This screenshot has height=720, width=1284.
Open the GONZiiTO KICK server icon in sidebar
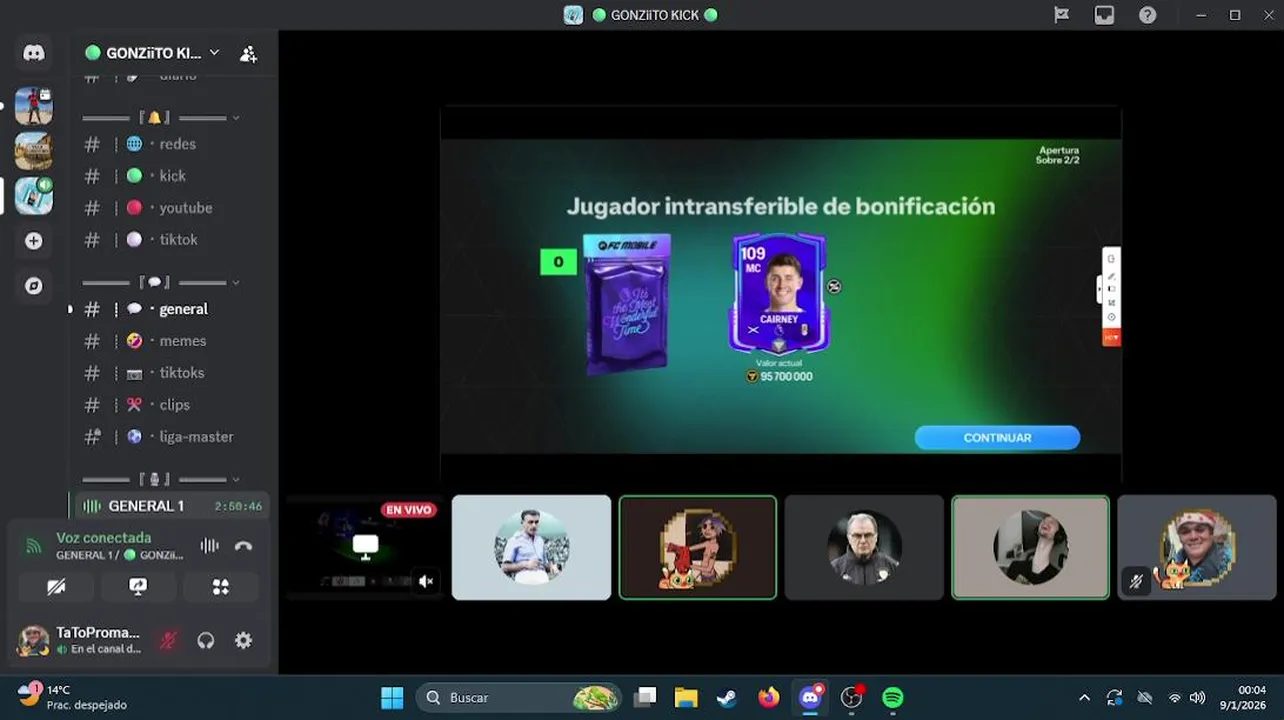pyautogui.click(x=34, y=195)
